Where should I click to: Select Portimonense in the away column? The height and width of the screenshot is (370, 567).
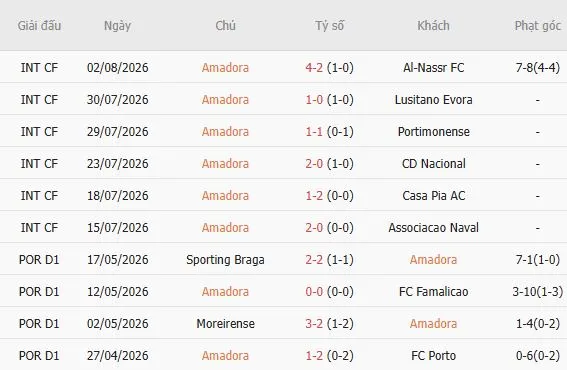(x=433, y=132)
